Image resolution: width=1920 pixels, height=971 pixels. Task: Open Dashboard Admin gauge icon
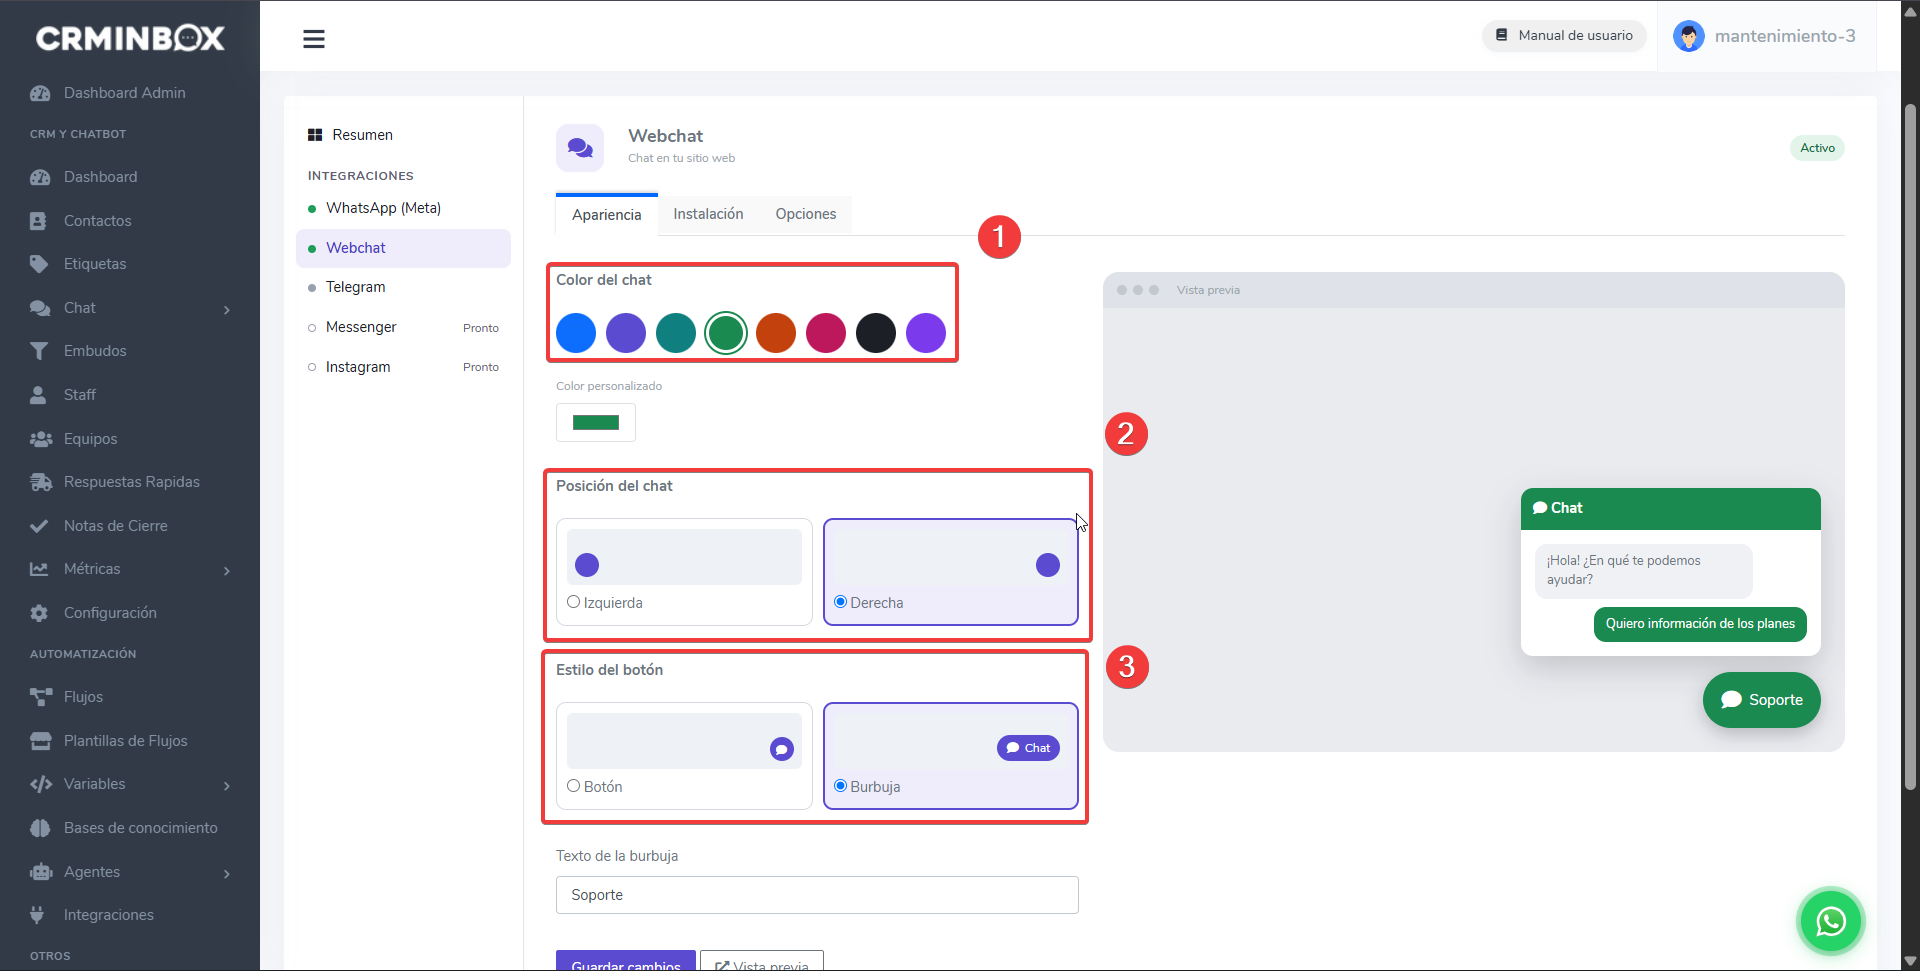pyautogui.click(x=40, y=93)
